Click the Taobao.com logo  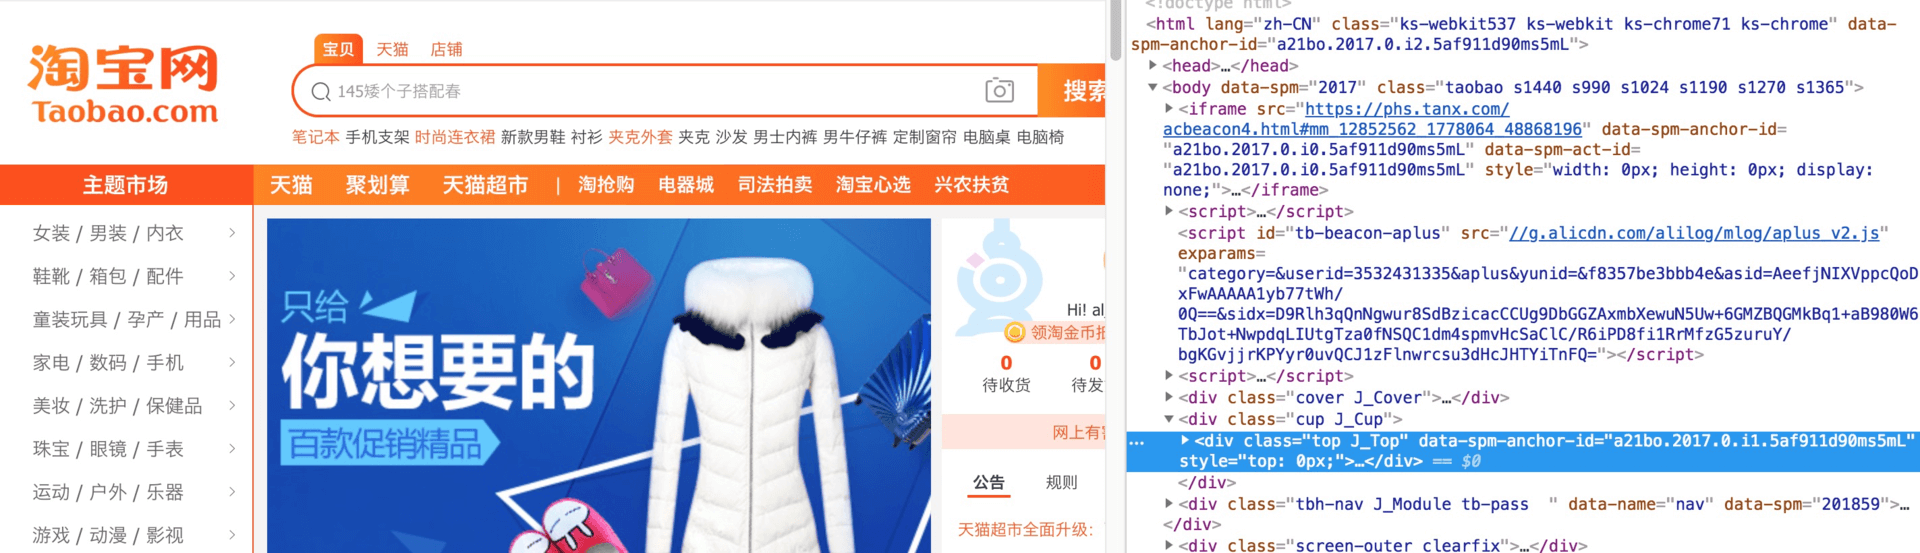tap(124, 84)
